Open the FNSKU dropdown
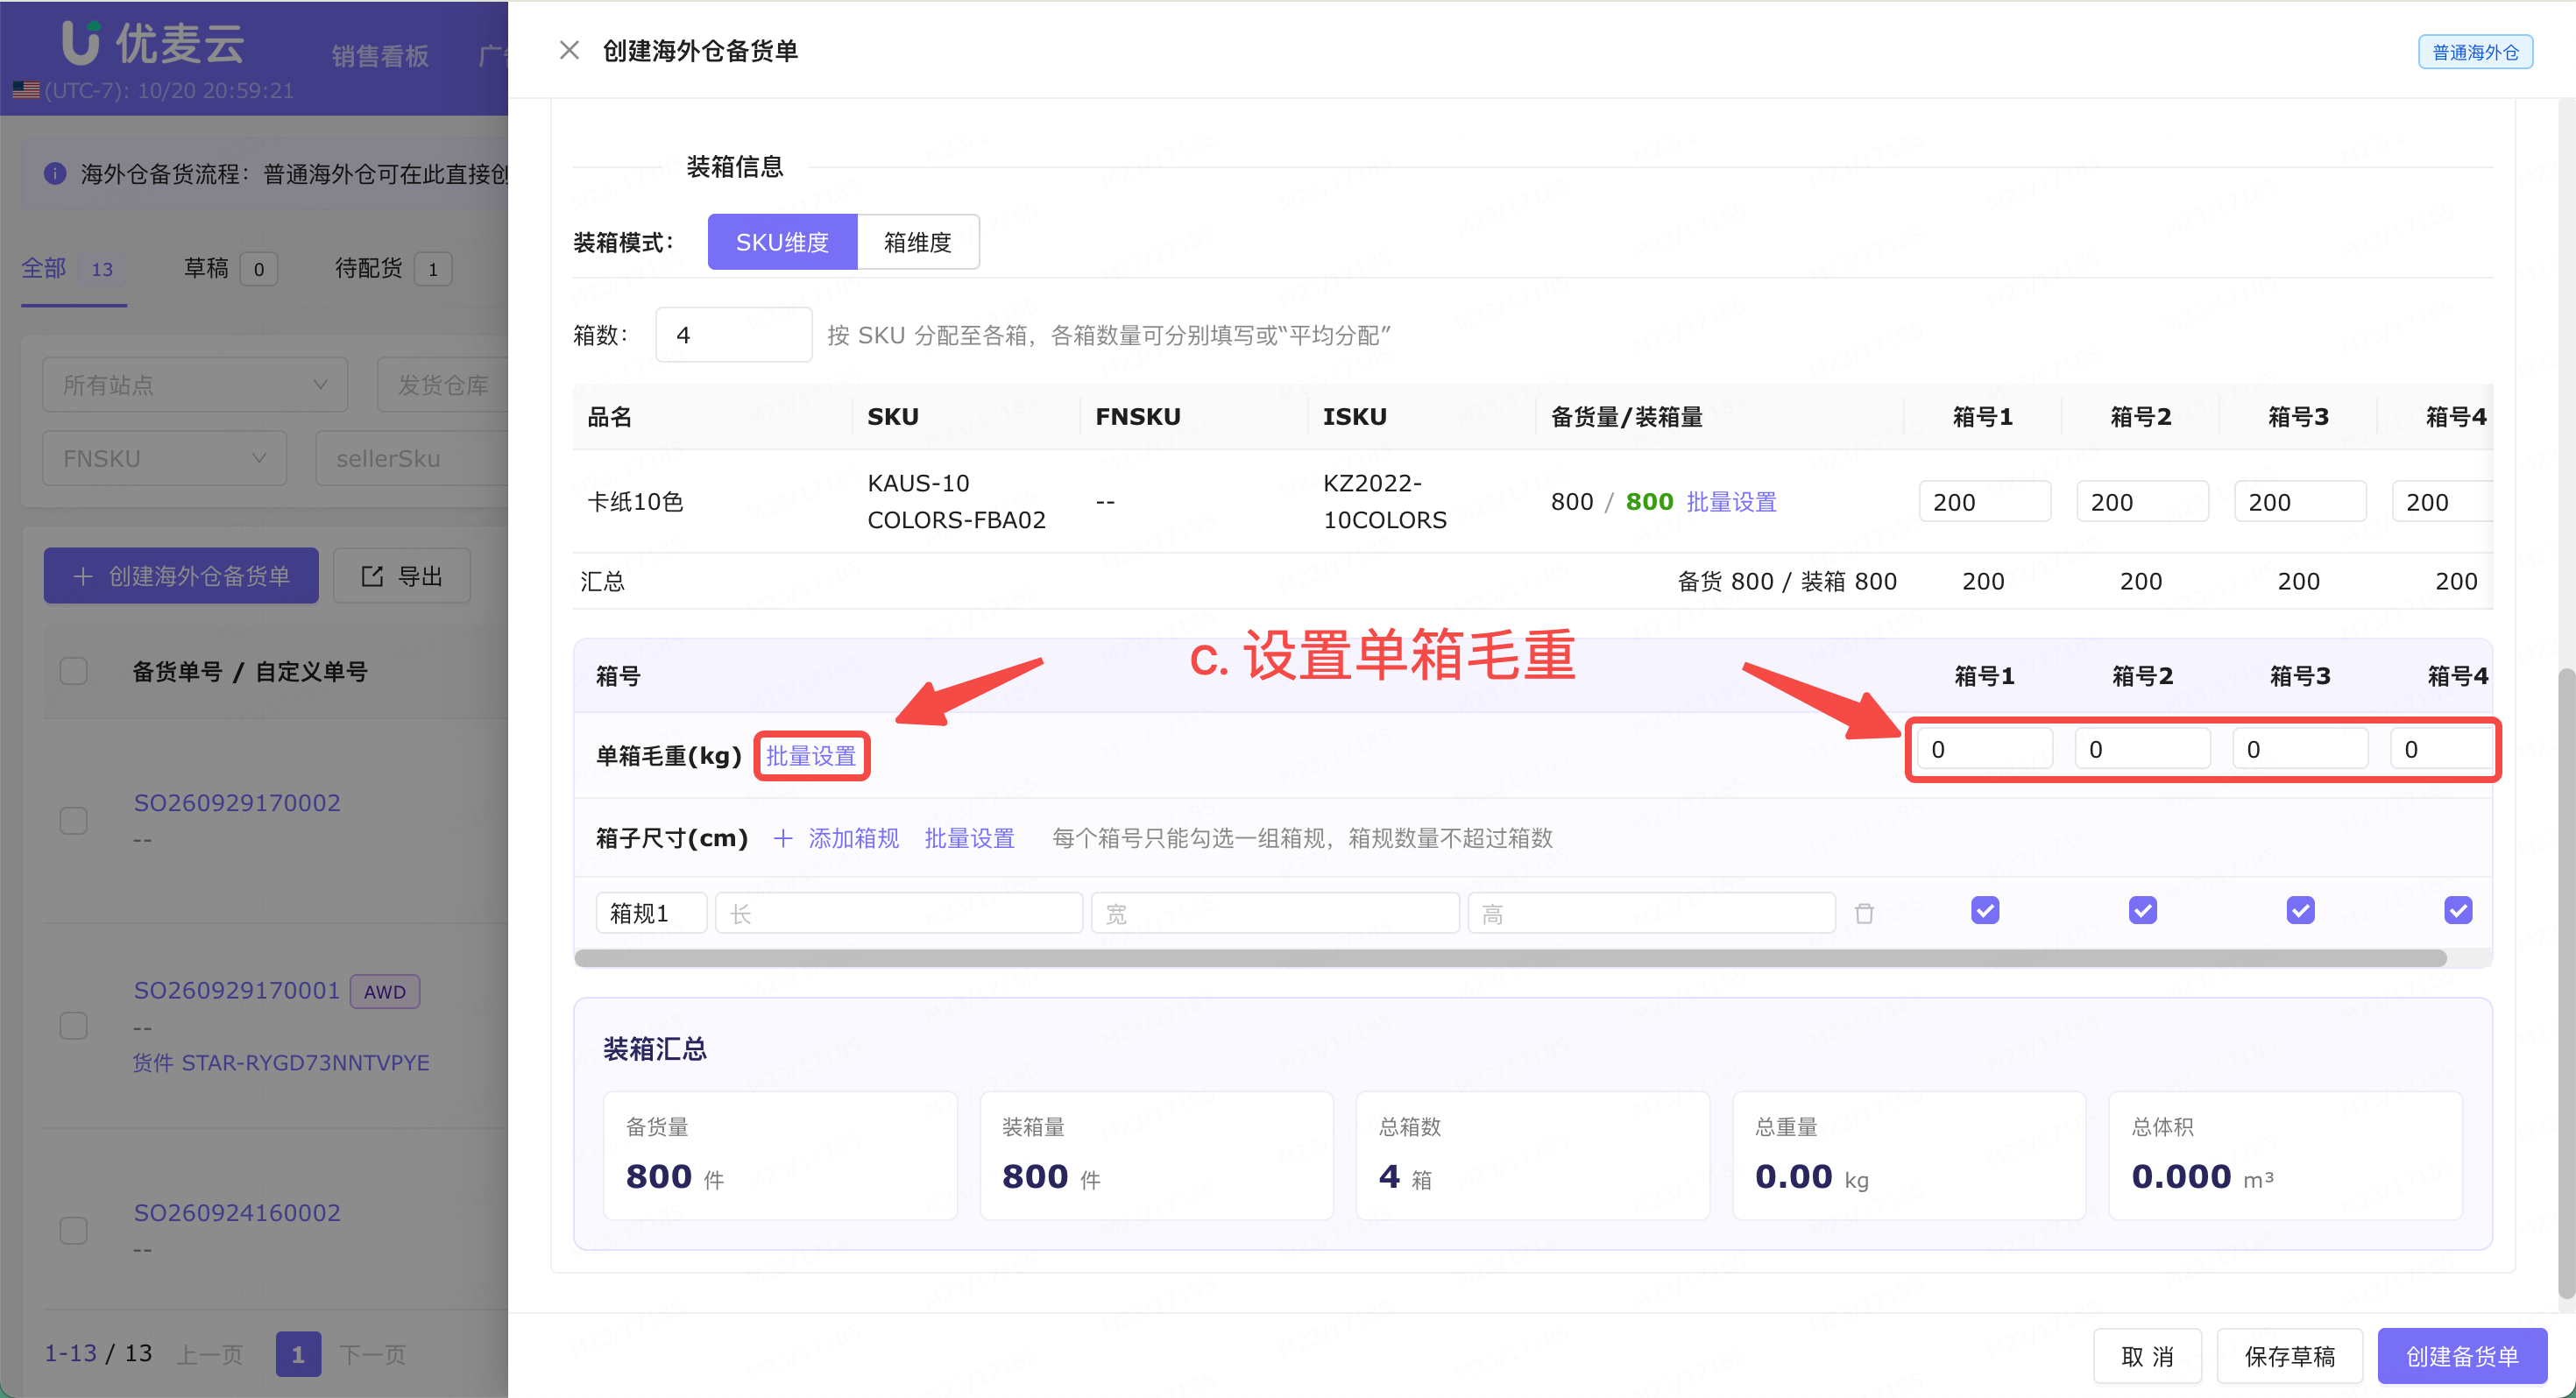This screenshot has width=2576, height=1398. point(164,458)
